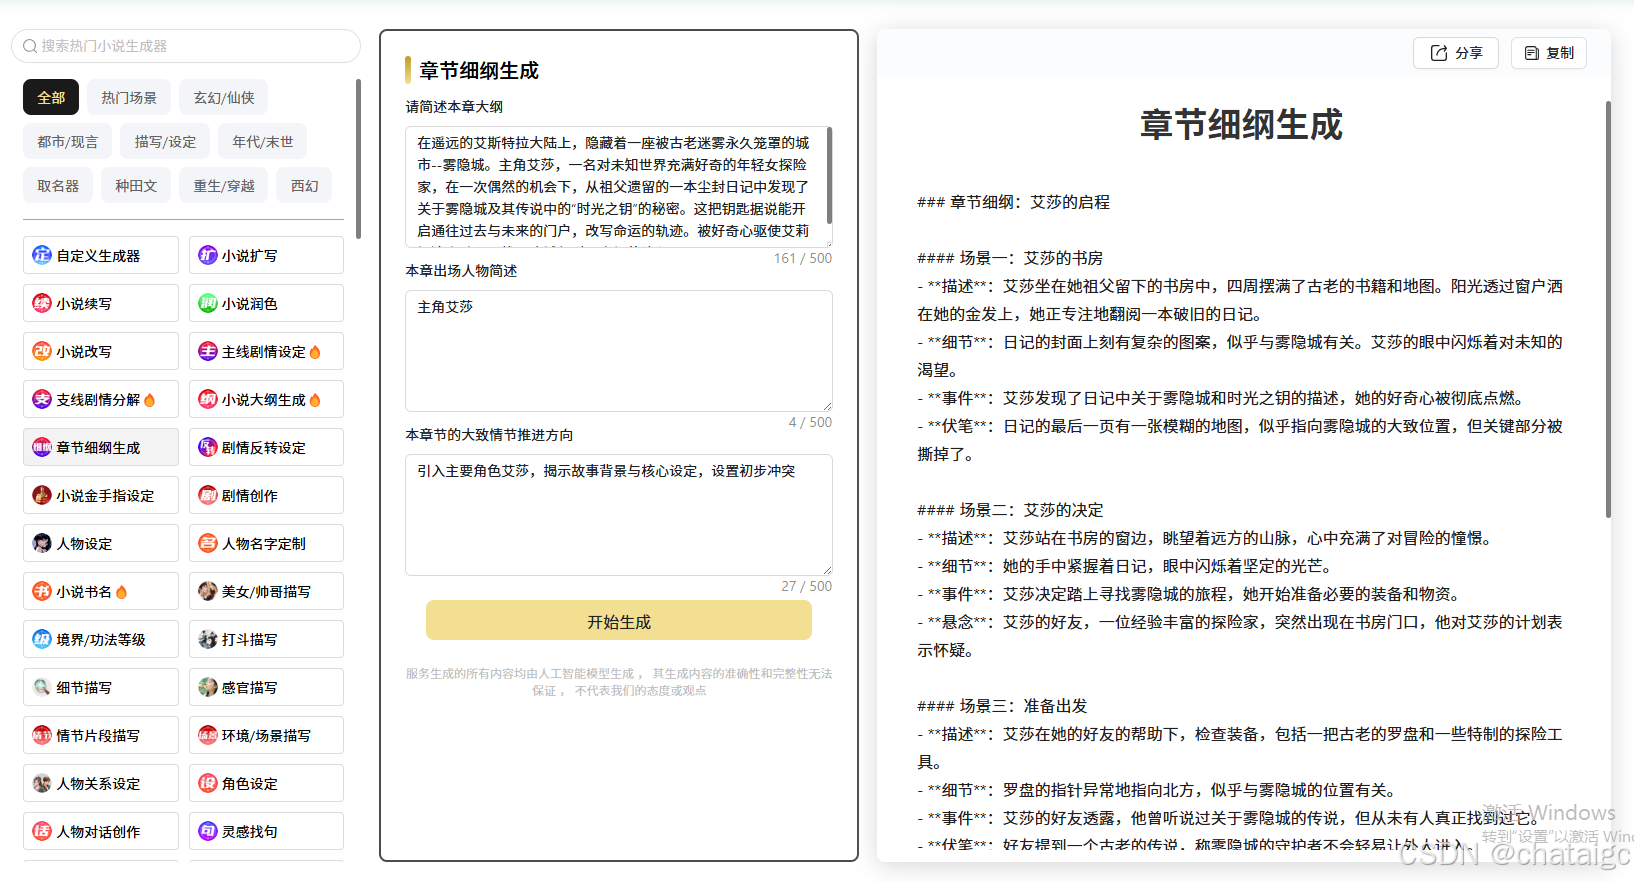Click the 灵感找句 icon
The image size is (1634, 882).
(208, 831)
